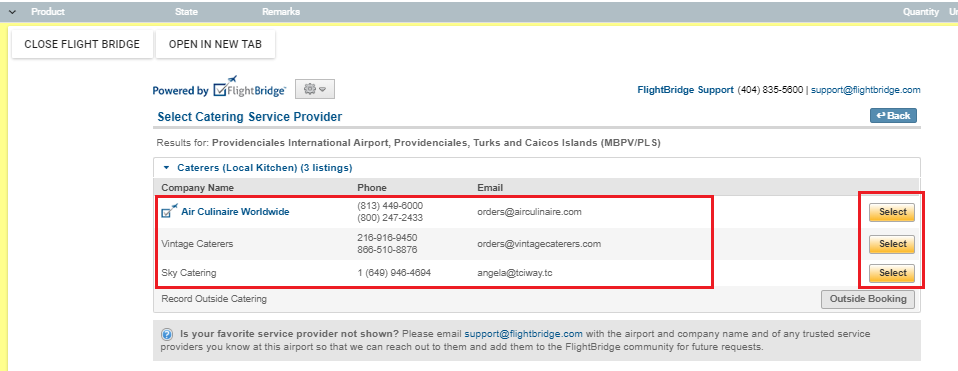Choose Select for Vintage Caterers
The image size is (958, 371).
[892, 244]
